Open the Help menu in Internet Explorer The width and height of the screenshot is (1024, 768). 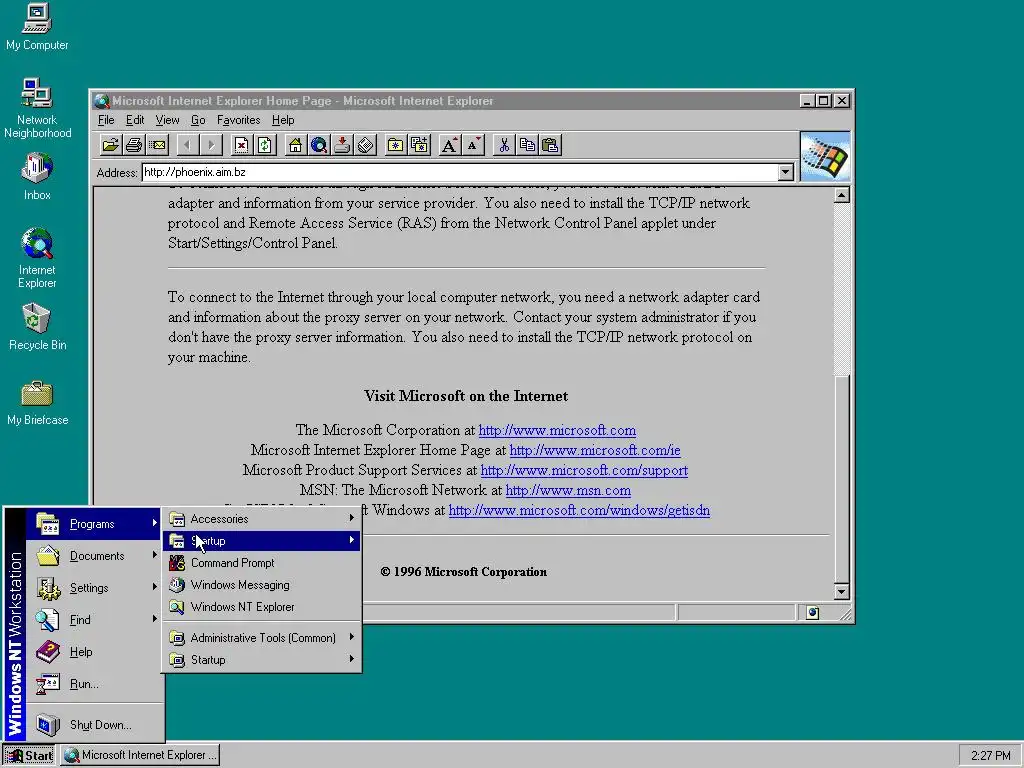click(283, 120)
